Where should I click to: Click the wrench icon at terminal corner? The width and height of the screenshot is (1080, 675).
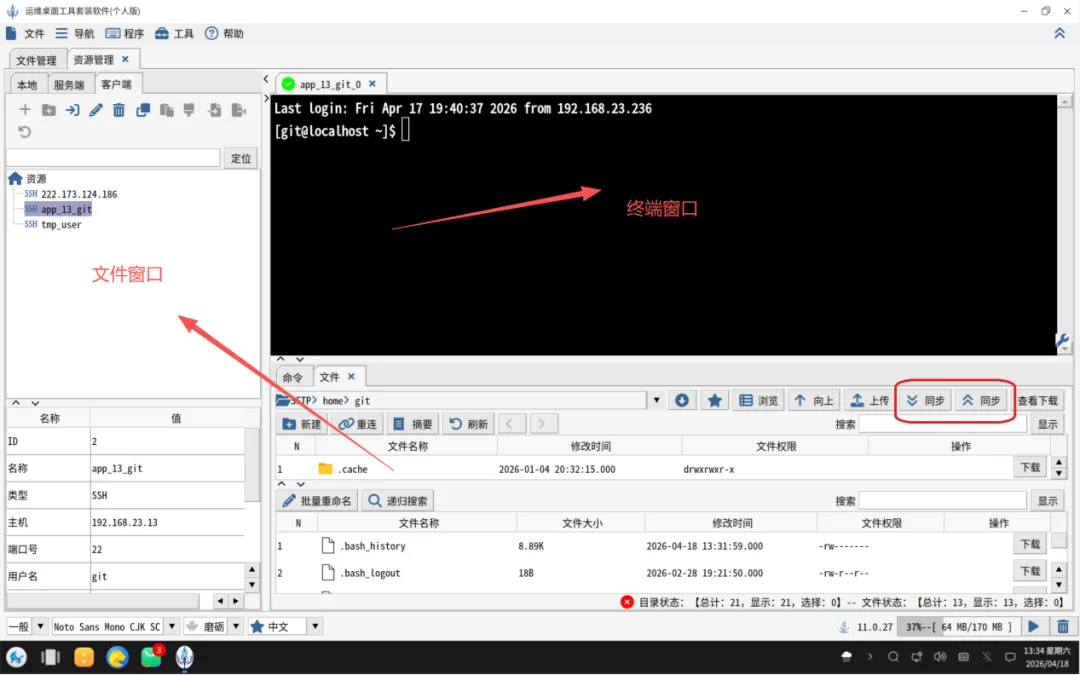click(1061, 340)
